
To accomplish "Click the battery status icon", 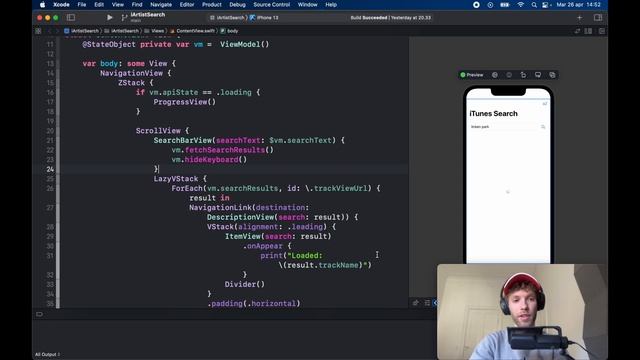I will 505,5.
